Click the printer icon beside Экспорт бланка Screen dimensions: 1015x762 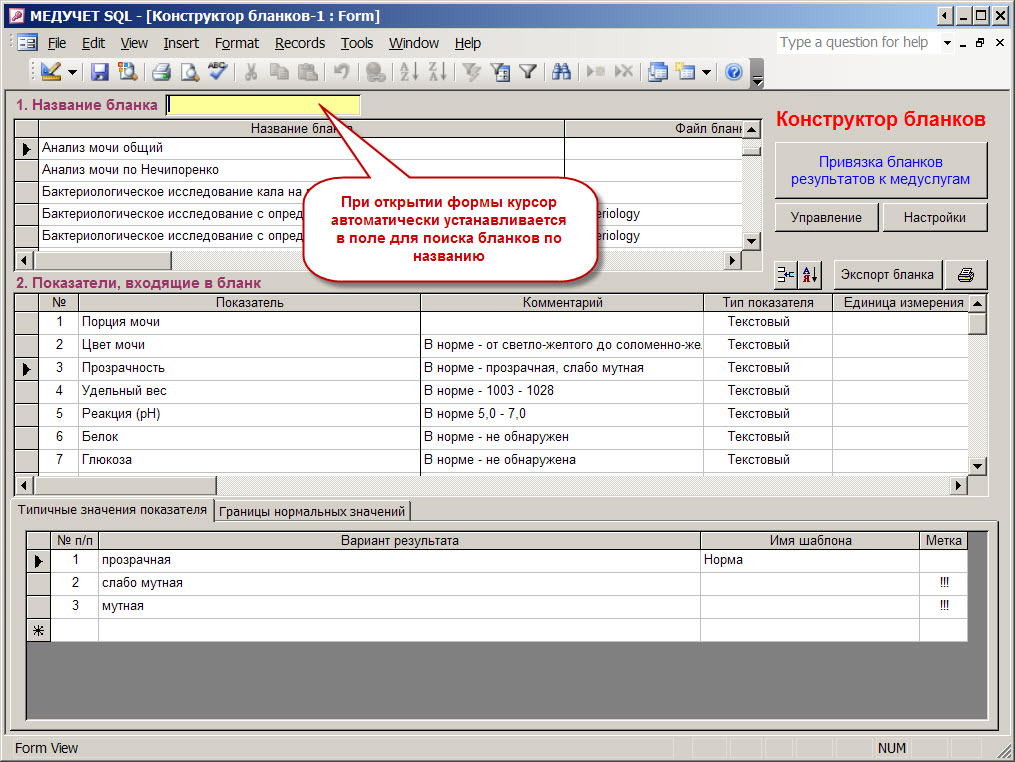click(x=966, y=275)
